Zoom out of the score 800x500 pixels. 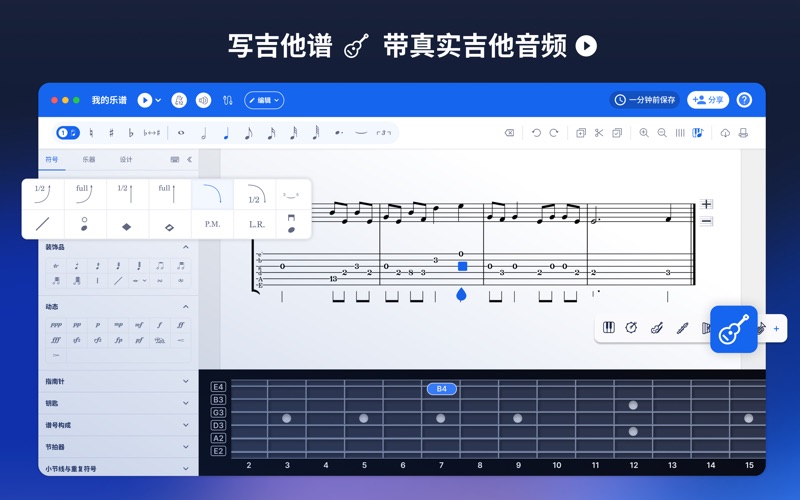(x=662, y=133)
